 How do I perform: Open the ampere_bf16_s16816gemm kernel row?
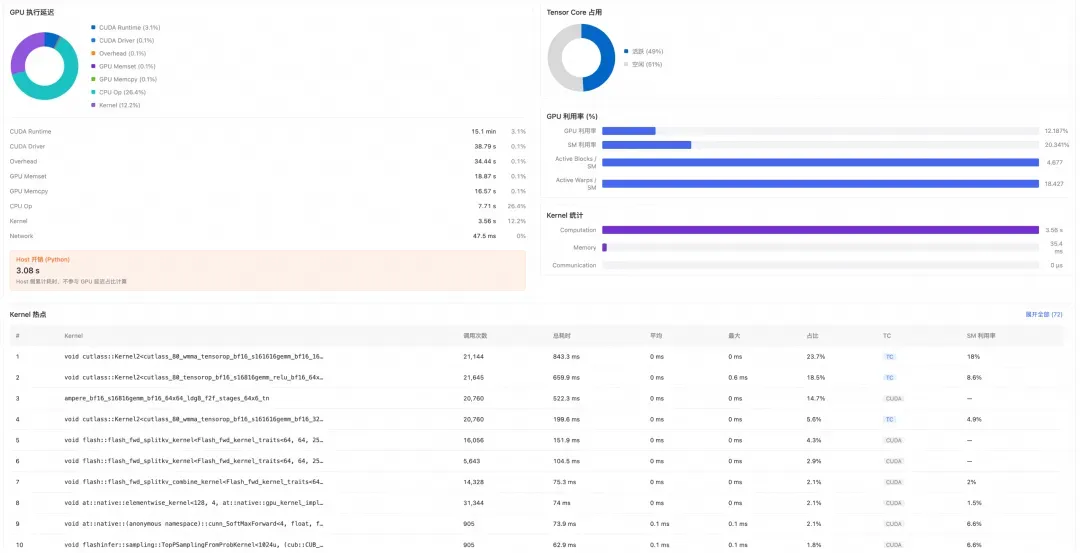click(539, 399)
